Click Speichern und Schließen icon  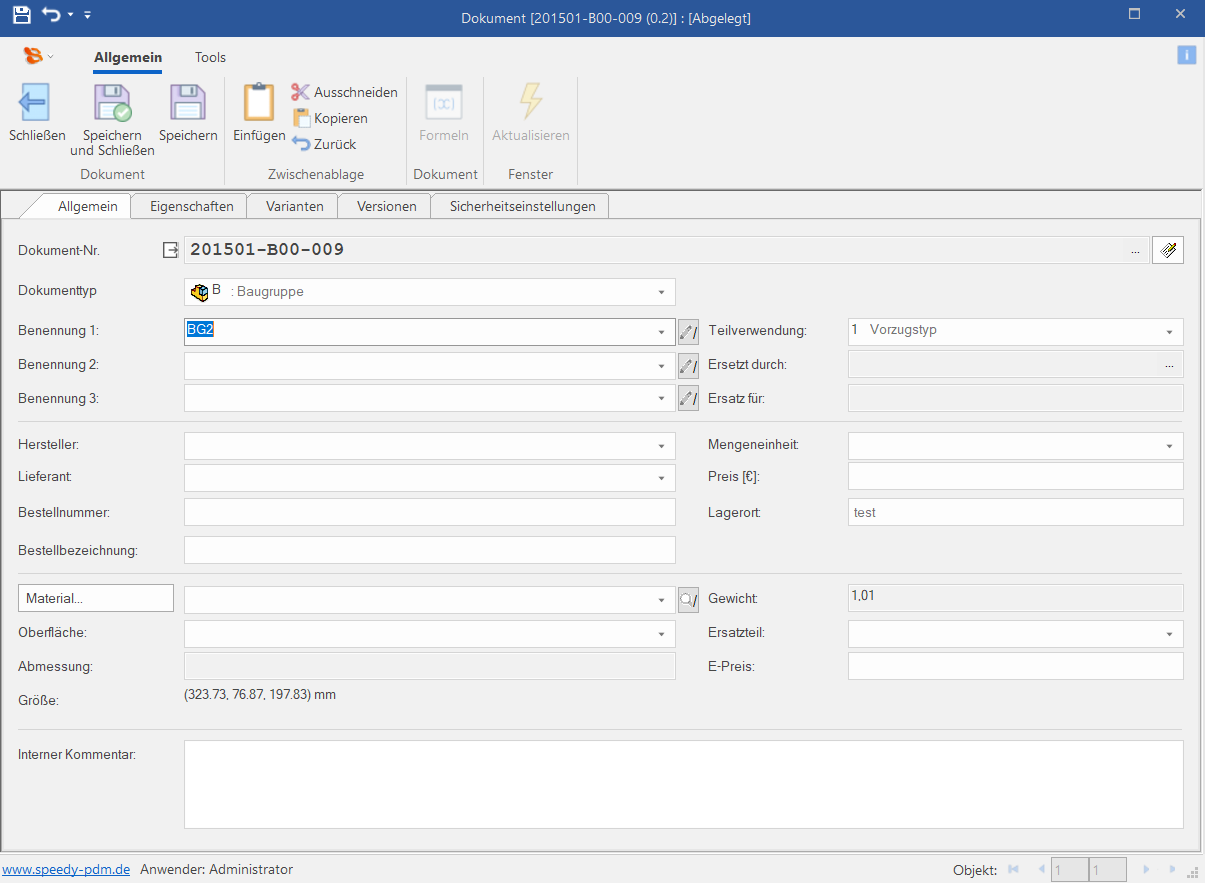point(112,103)
